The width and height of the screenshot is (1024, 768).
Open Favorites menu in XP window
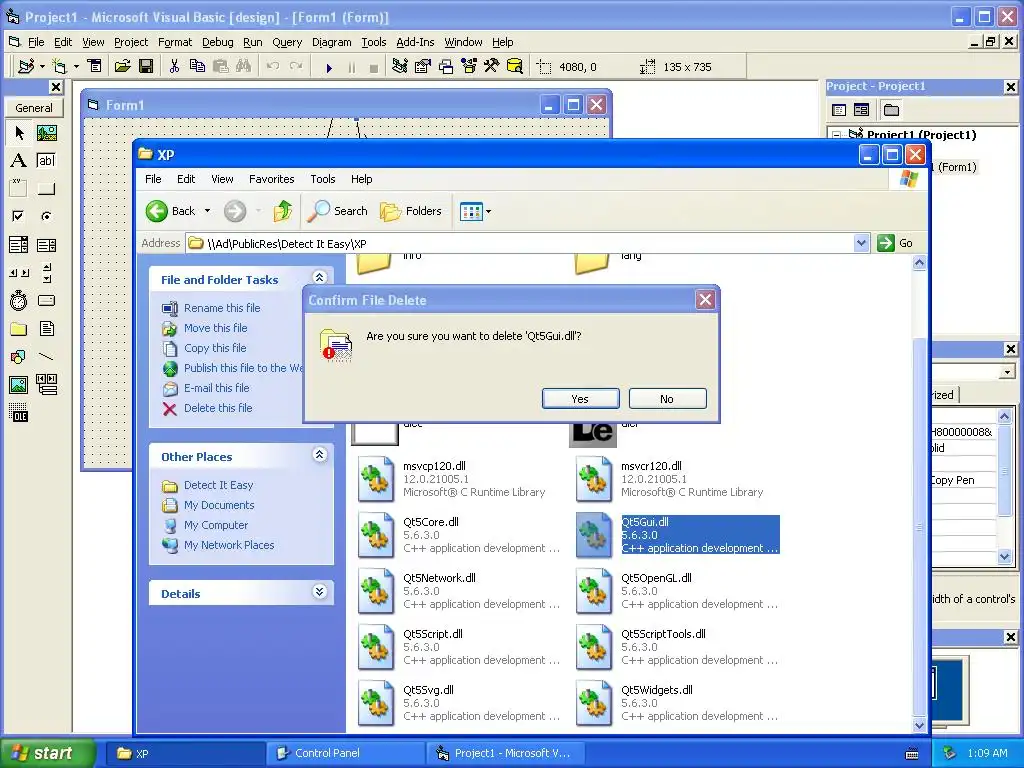272,179
